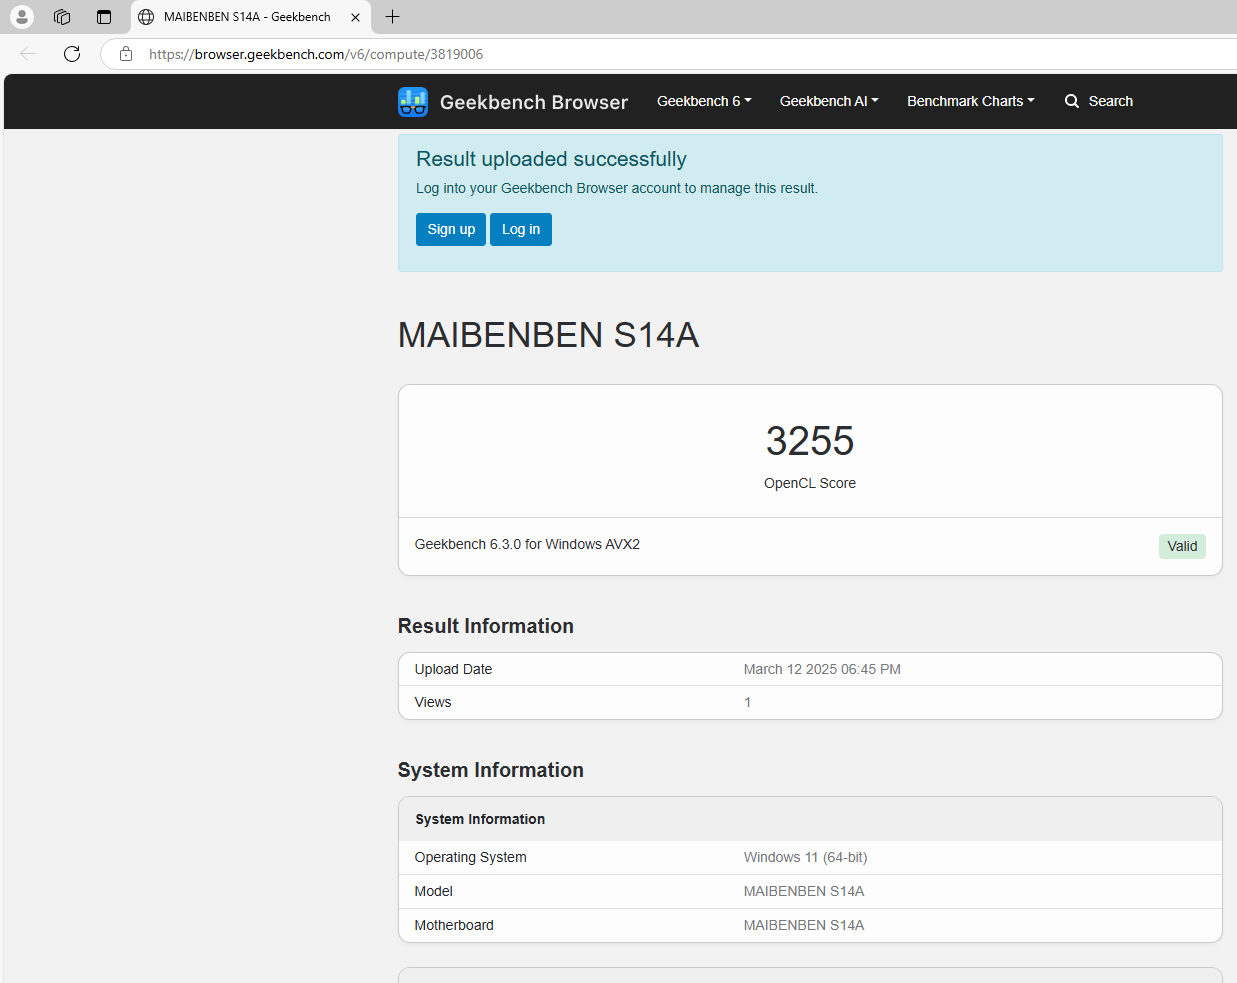1237x983 pixels.
Task: Click the "Upload Date" row label
Action: [453, 669]
